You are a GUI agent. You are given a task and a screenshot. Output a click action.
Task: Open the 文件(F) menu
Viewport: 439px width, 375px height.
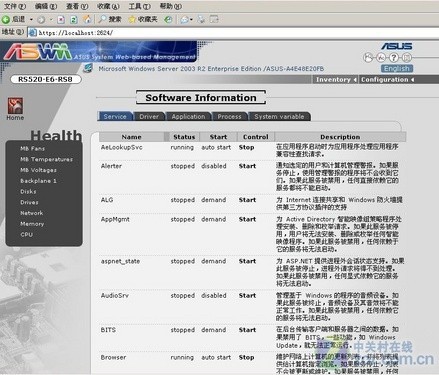[15, 6]
